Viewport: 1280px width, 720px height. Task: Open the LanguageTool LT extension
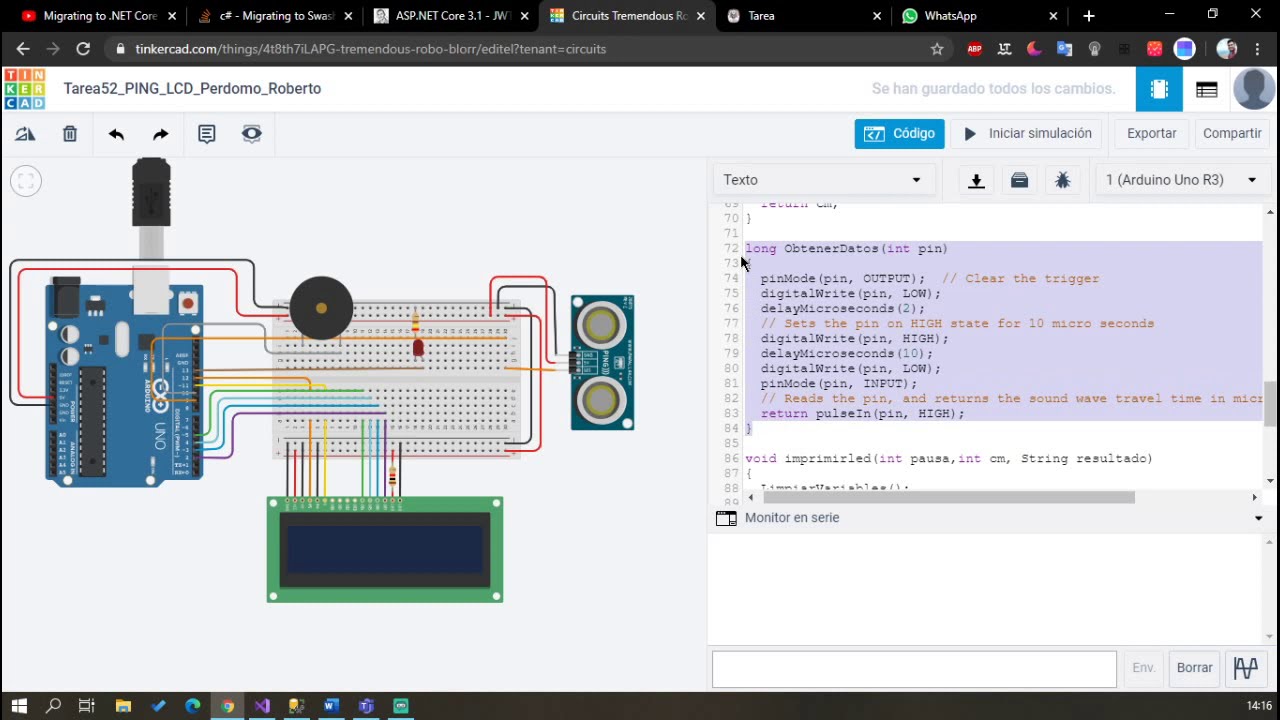pyautogui.click(x=1005, y=49)
